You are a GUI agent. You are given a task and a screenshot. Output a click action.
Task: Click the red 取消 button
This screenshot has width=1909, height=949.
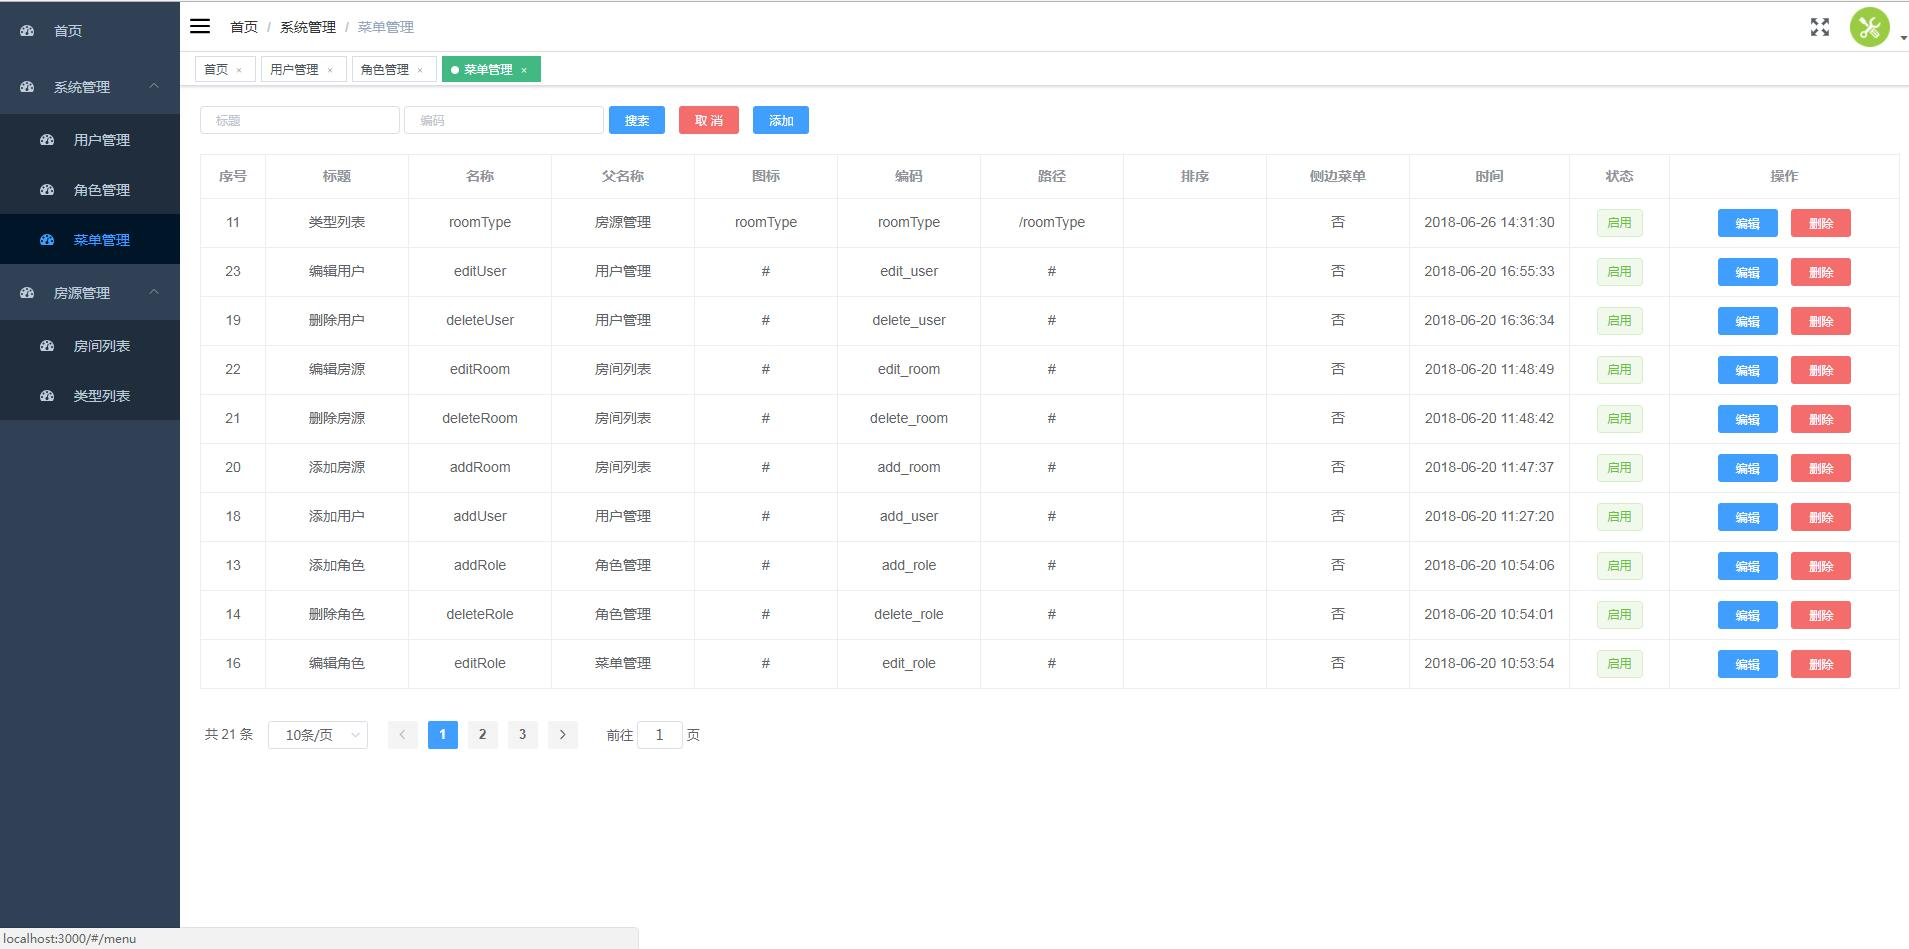tap(709, 120)
